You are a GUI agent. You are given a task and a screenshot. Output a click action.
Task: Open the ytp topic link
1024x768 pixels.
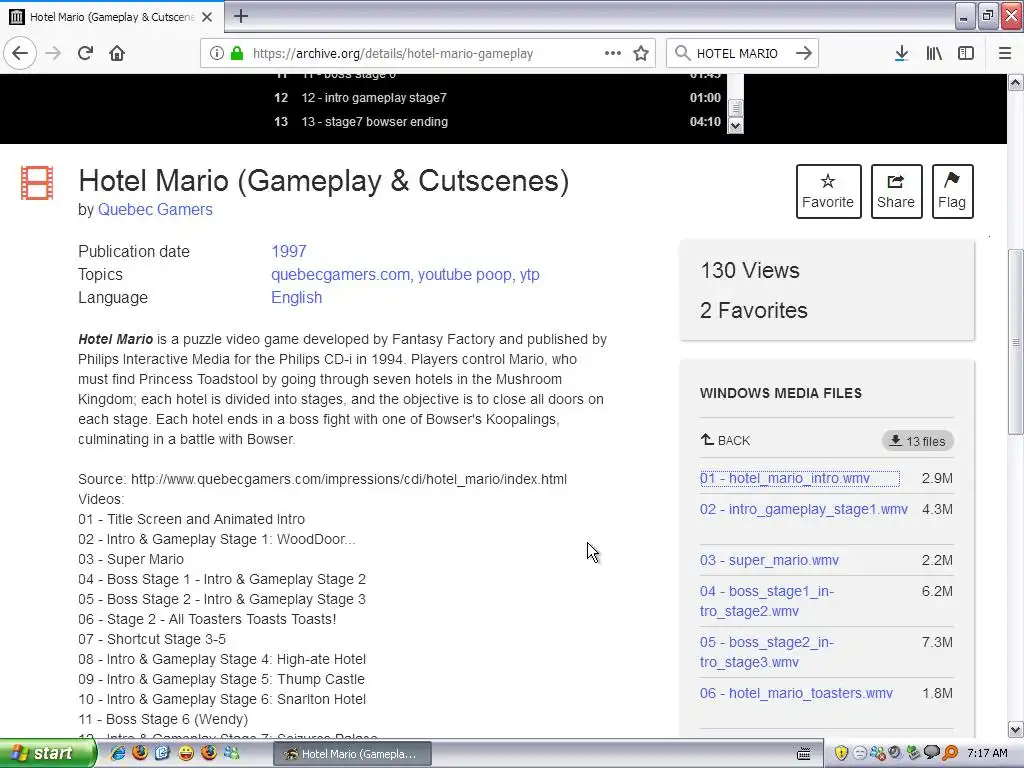[530, 274]
